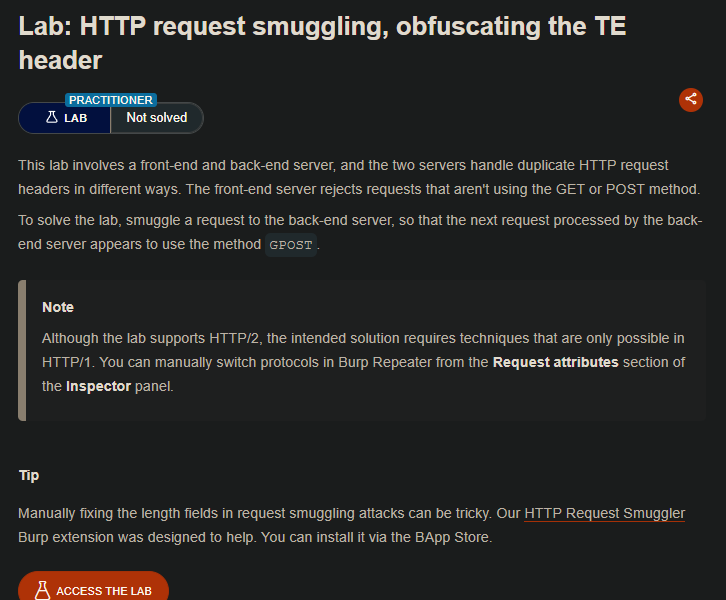
Task: Click the bold Inspector text
Action: coord(98,386)
